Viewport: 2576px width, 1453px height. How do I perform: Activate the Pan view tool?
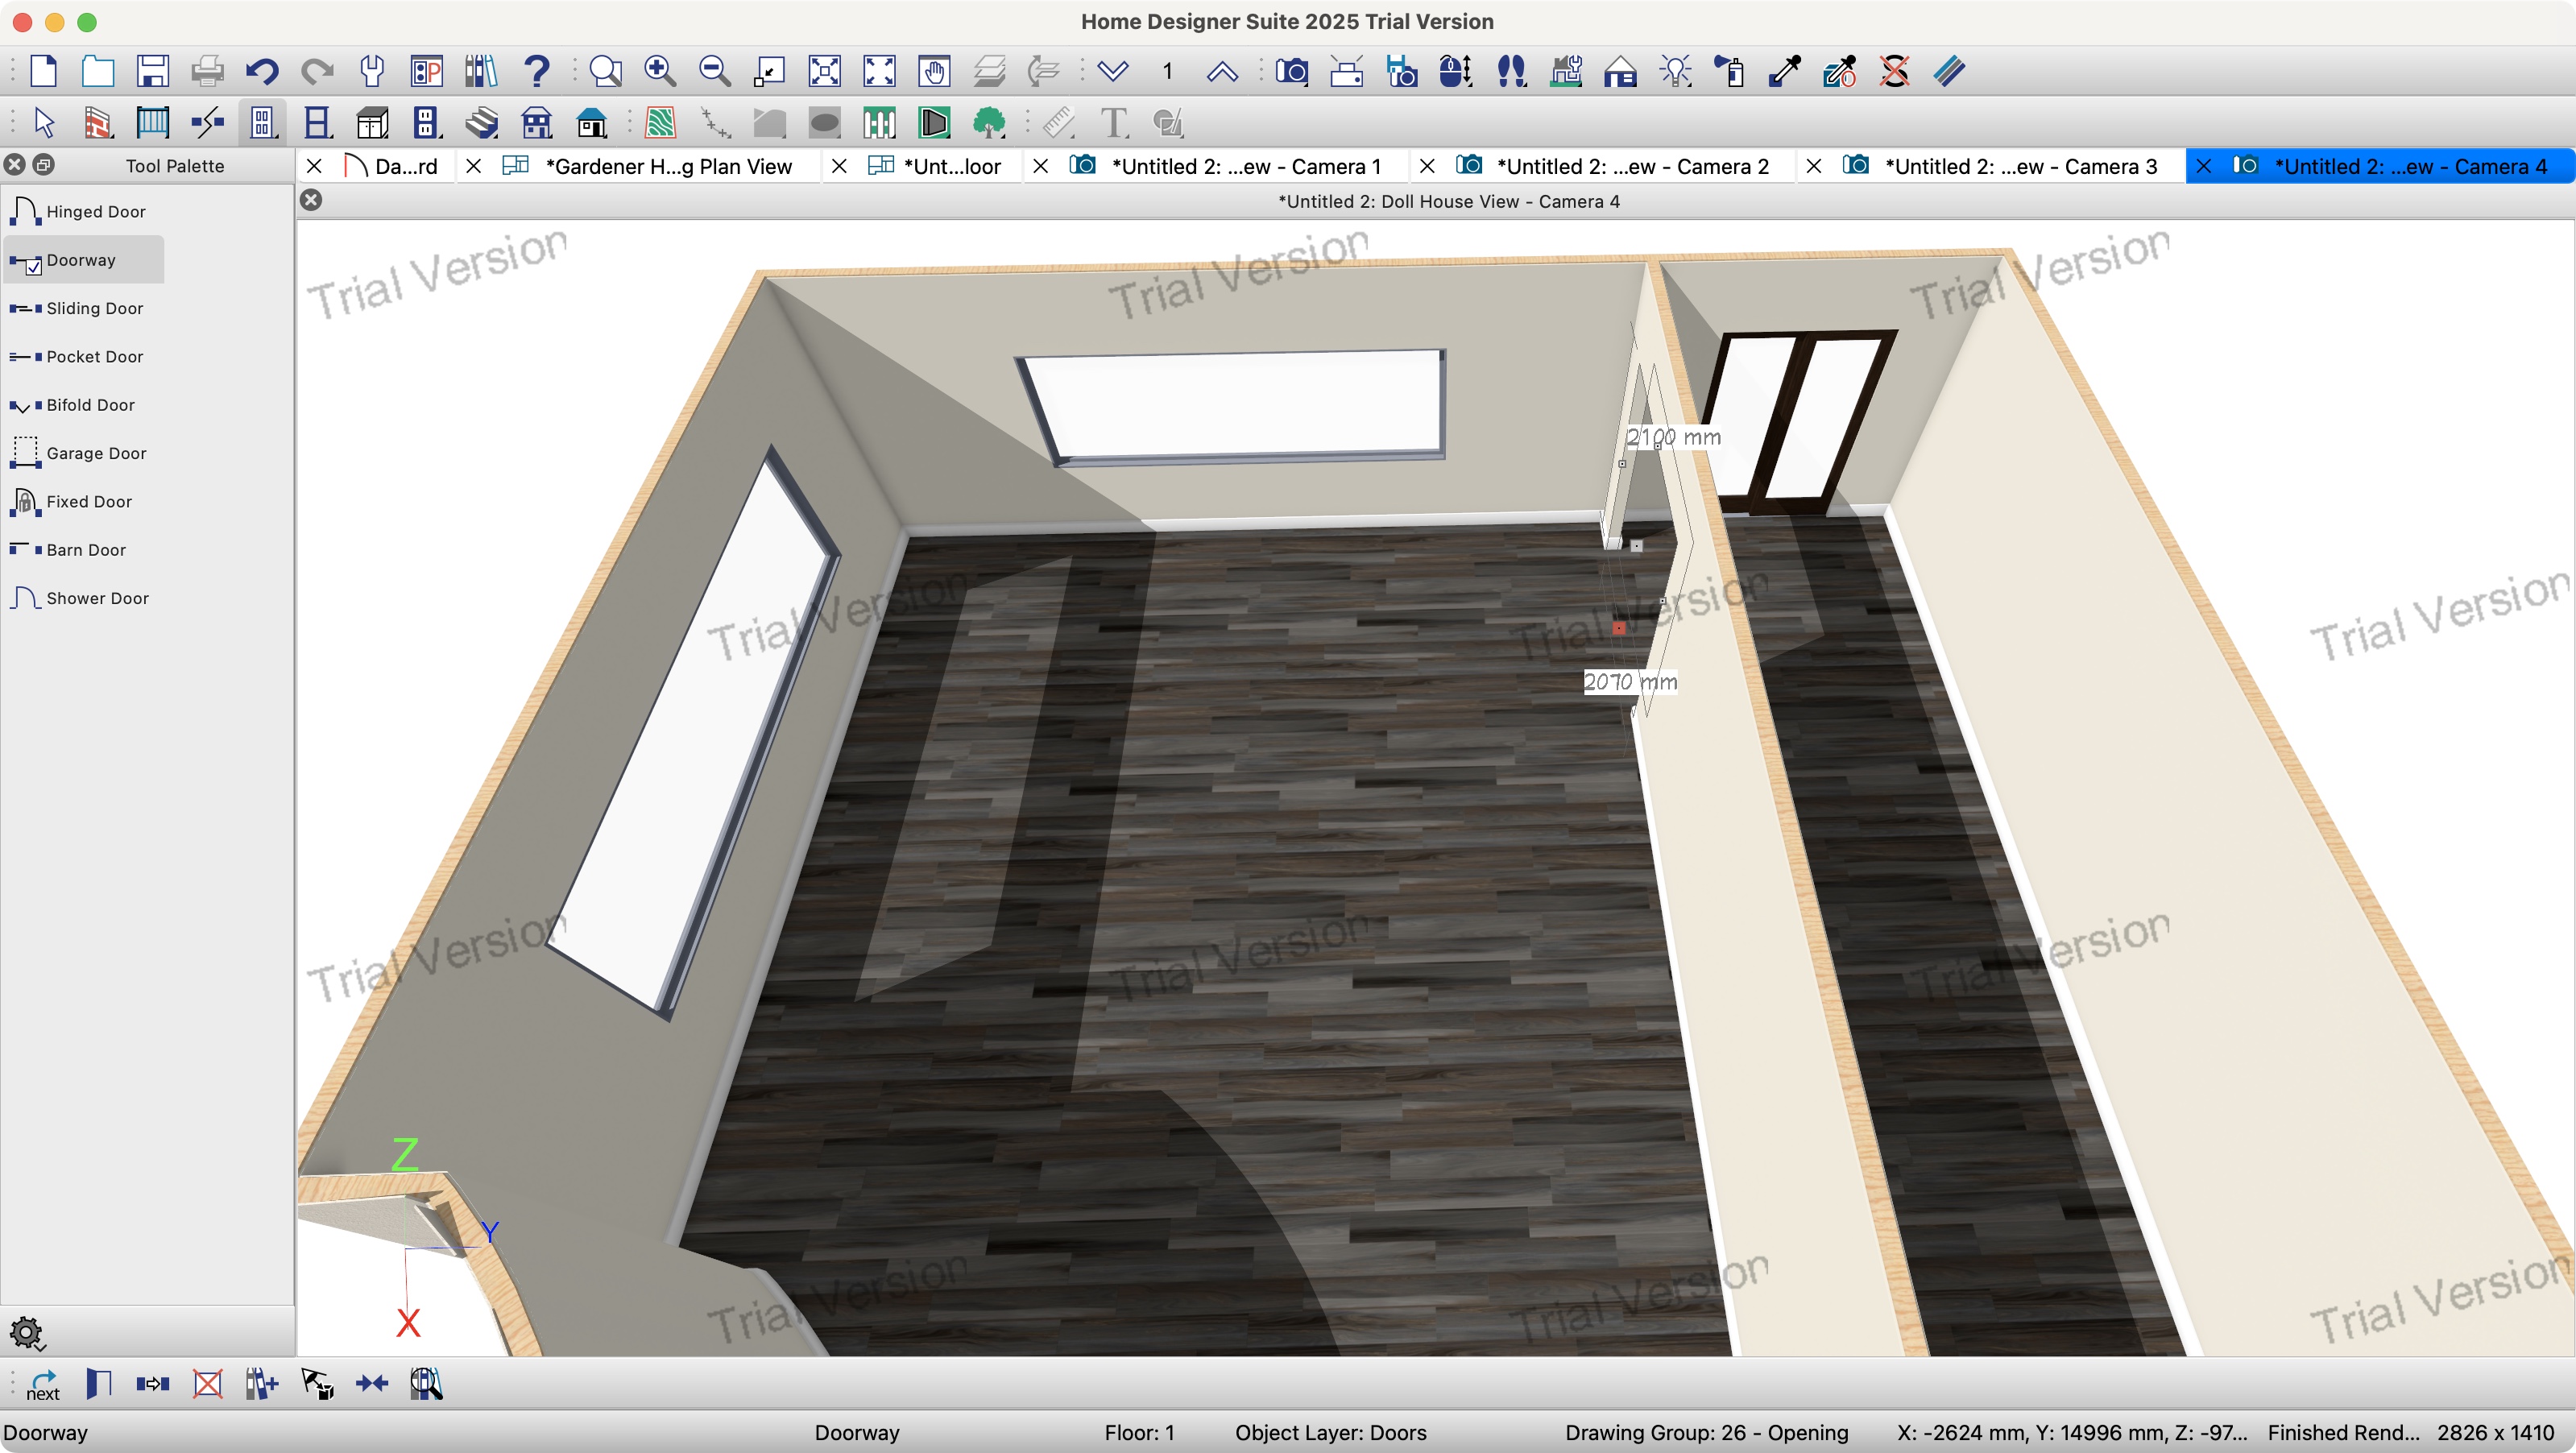(933, 71)
